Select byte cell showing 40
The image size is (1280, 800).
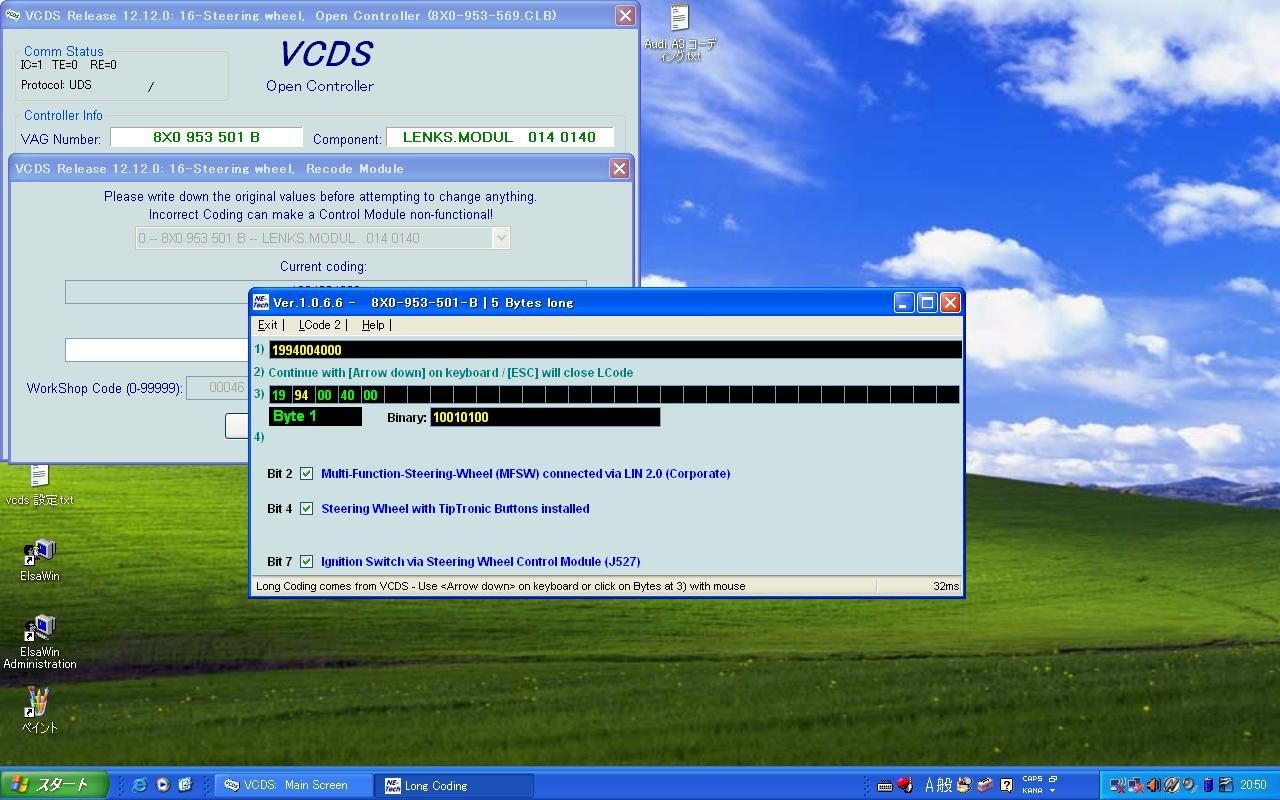point(348,395)
